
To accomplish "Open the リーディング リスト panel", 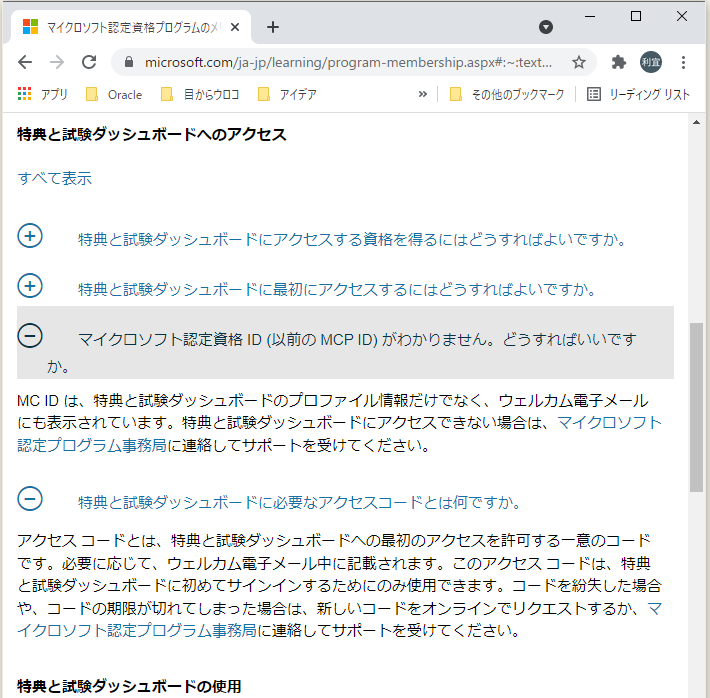I will tap(638, 94).
